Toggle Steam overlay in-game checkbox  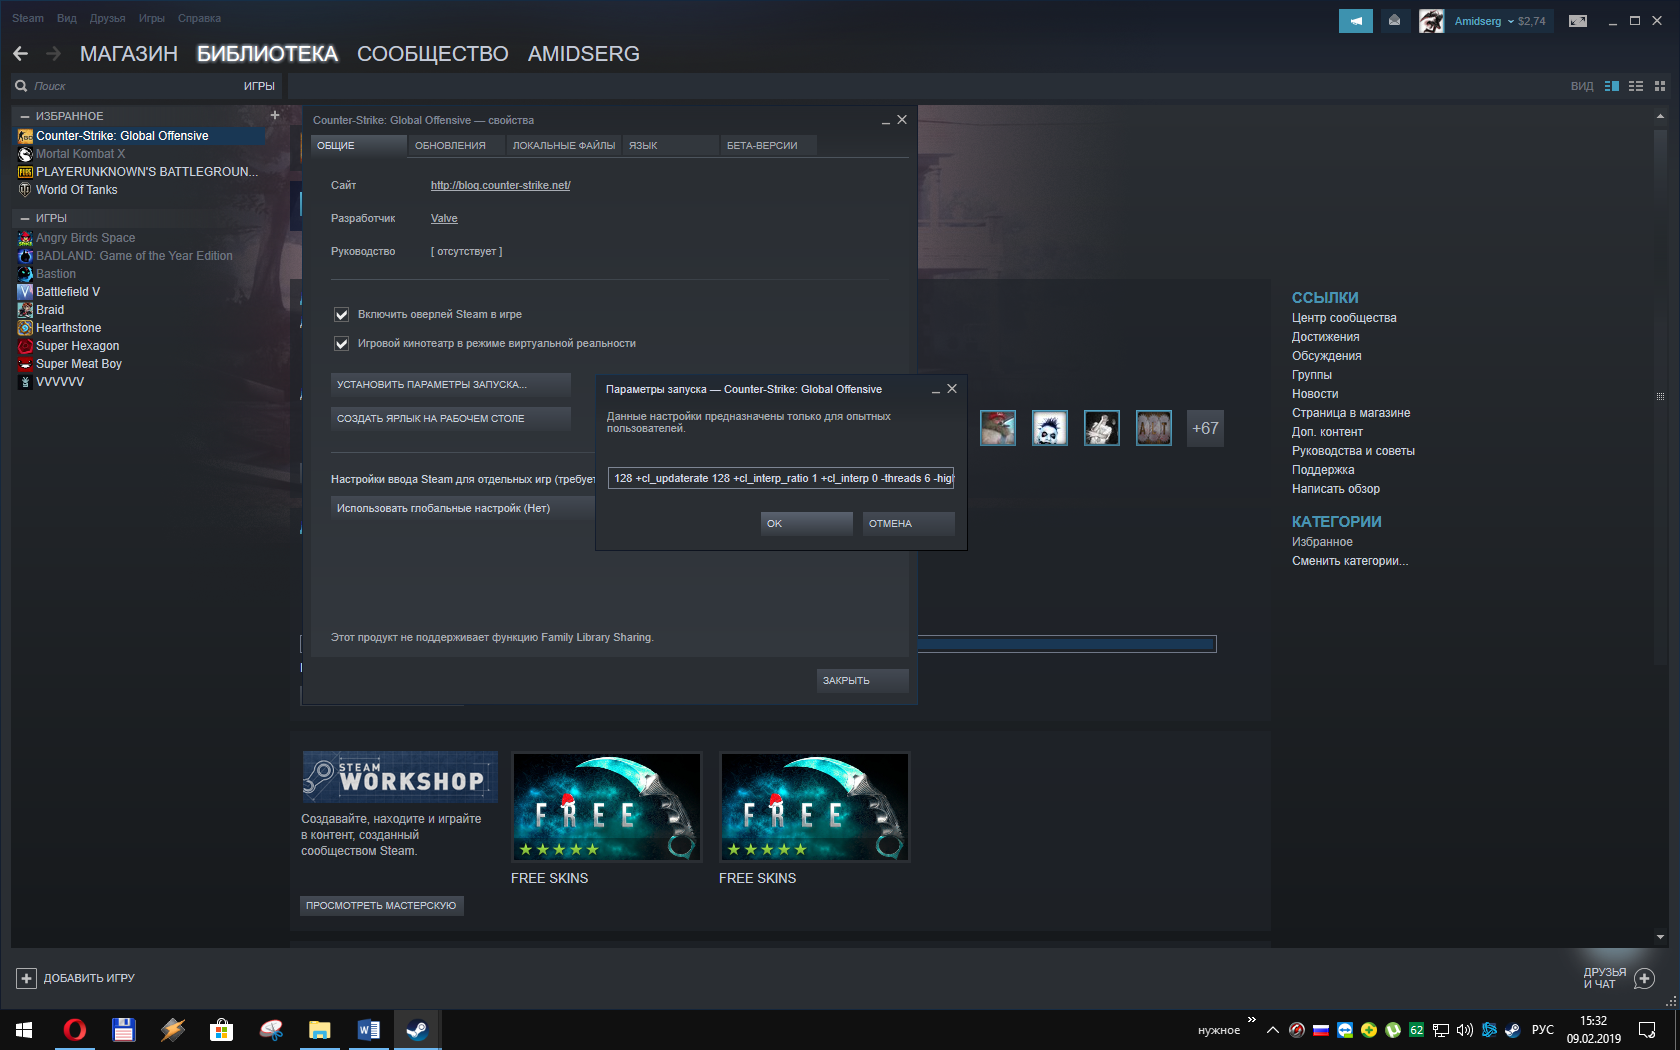tap(341, 315)
